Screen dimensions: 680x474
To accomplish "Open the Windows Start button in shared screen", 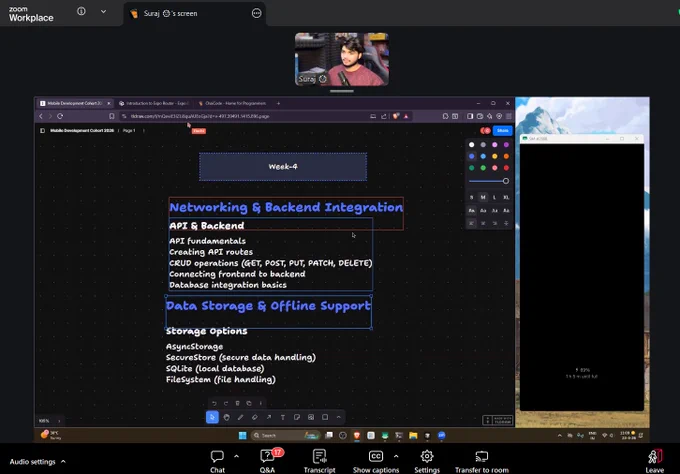I will [x=243, y=435].
